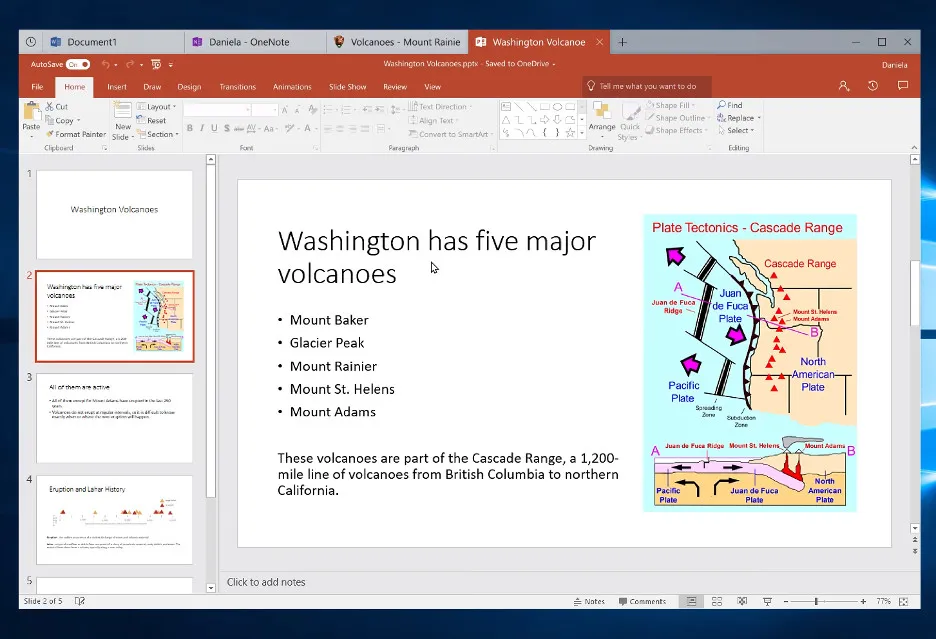Click the Redo arrow icon
The image size is (936, 639).
pos(130,64)
